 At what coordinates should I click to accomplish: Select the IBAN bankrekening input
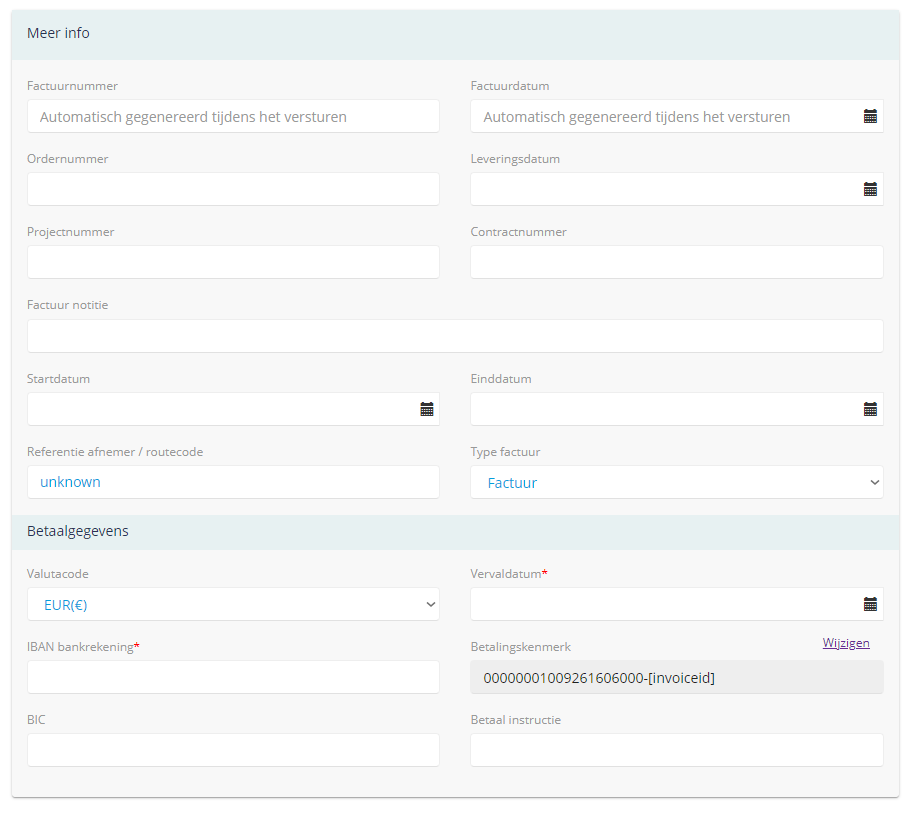[x=233, y=677]
